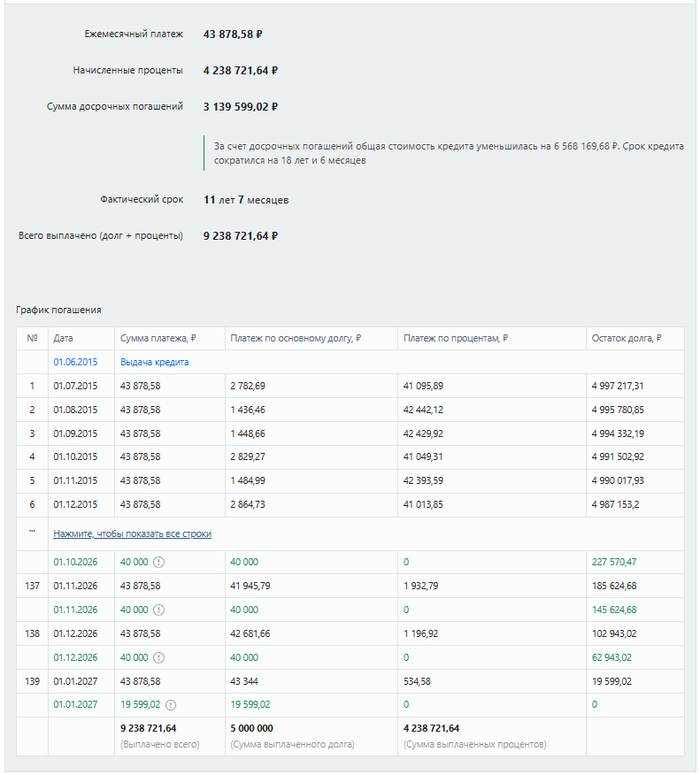Click info icon next to 19 599,02 payment
This screenshot has height=775, width=700.
(x=171, y=705)
